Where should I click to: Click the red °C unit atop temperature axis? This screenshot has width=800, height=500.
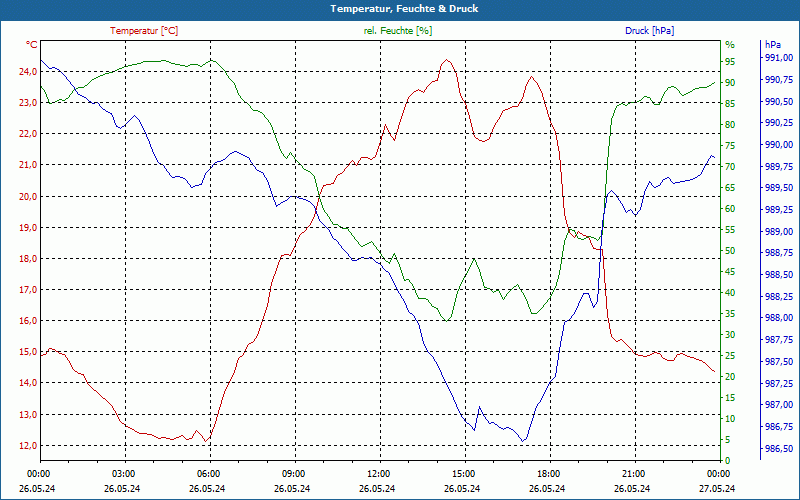coord(32,45)
